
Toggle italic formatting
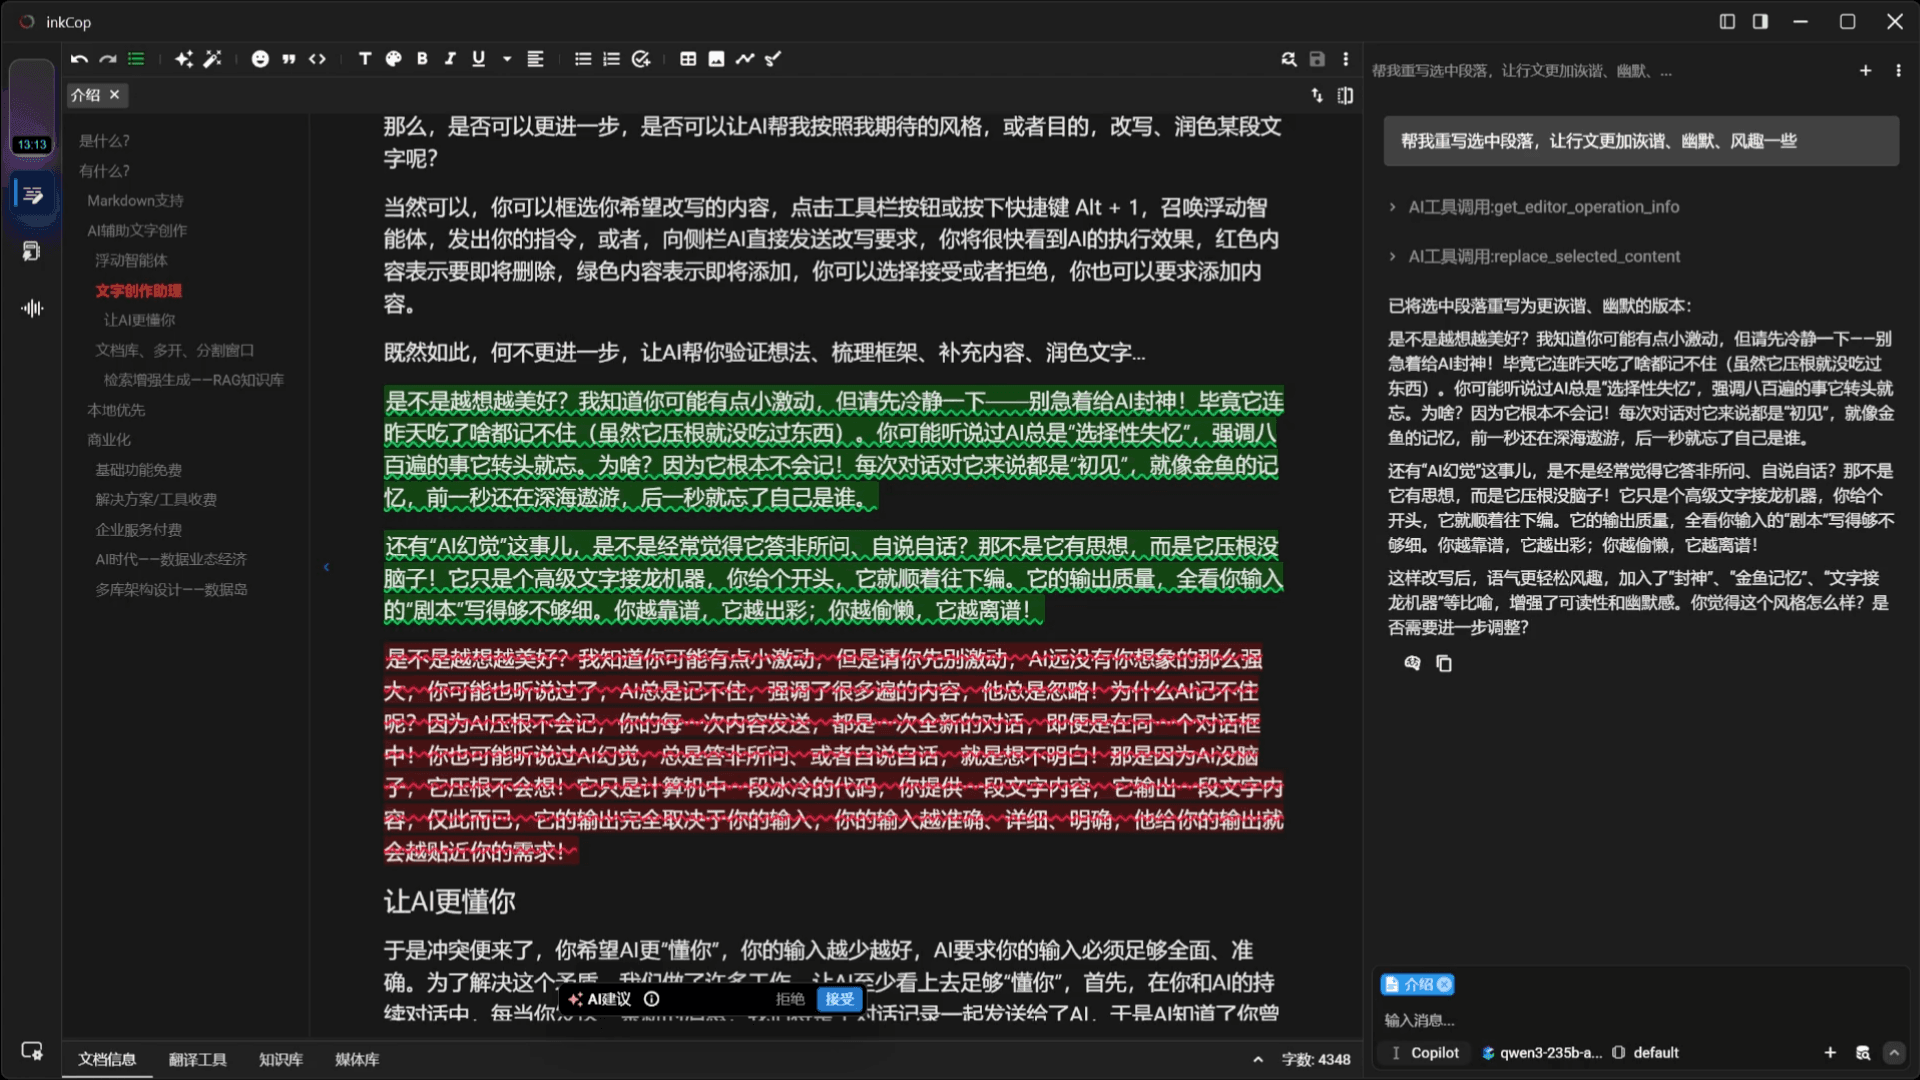tap(450, 59)
